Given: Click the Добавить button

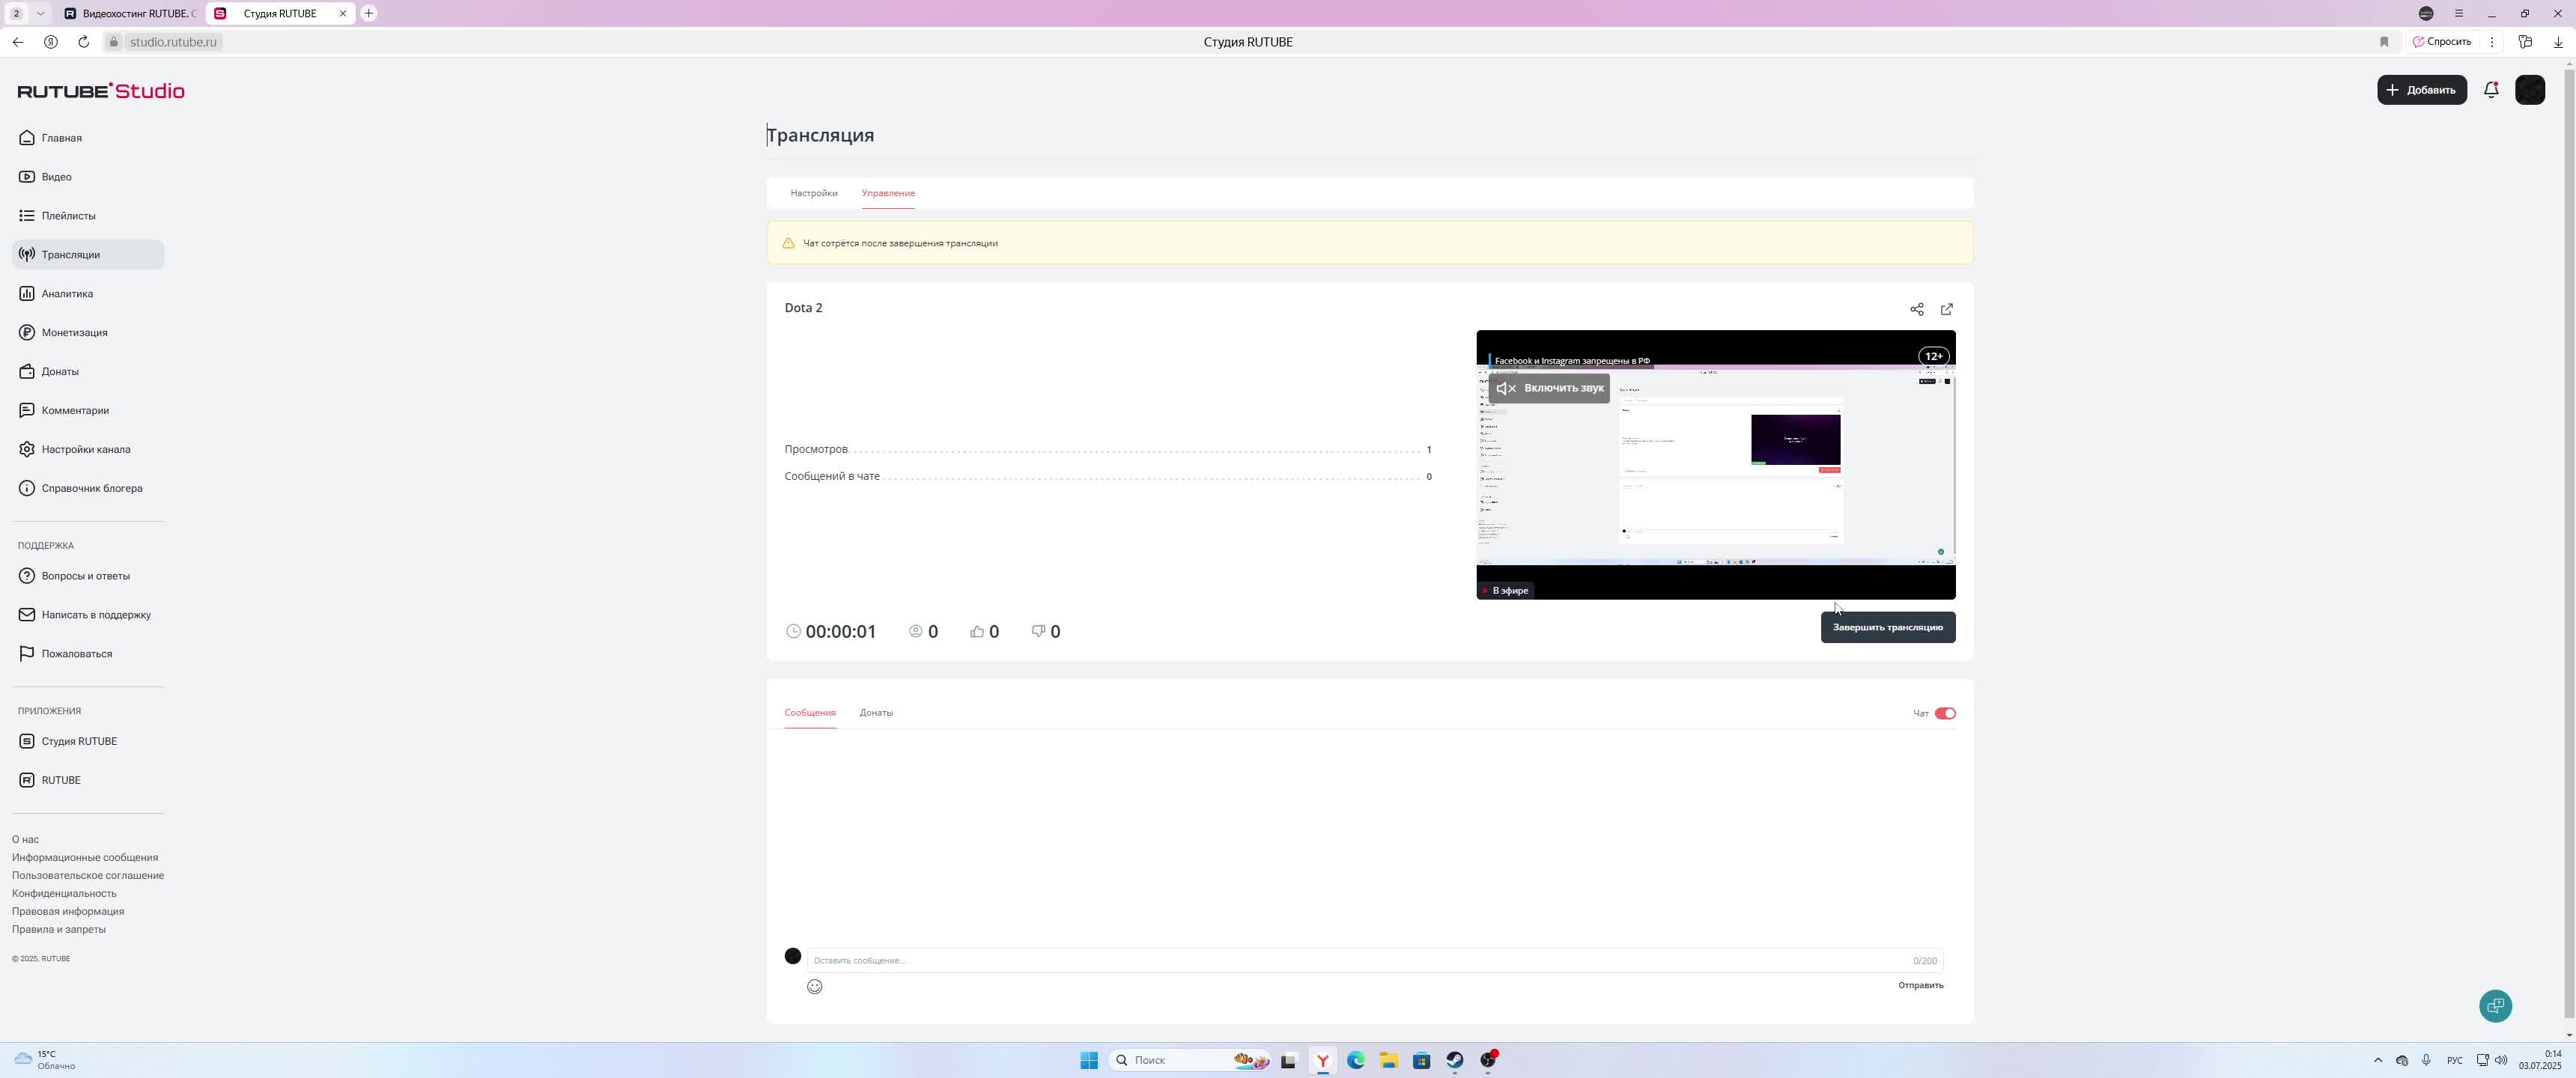Looking at the screenshot, I should coord(2422,90).
